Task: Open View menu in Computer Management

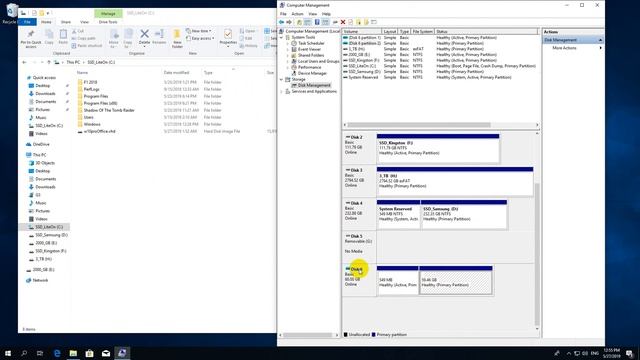Action: [x=313, y=14]
